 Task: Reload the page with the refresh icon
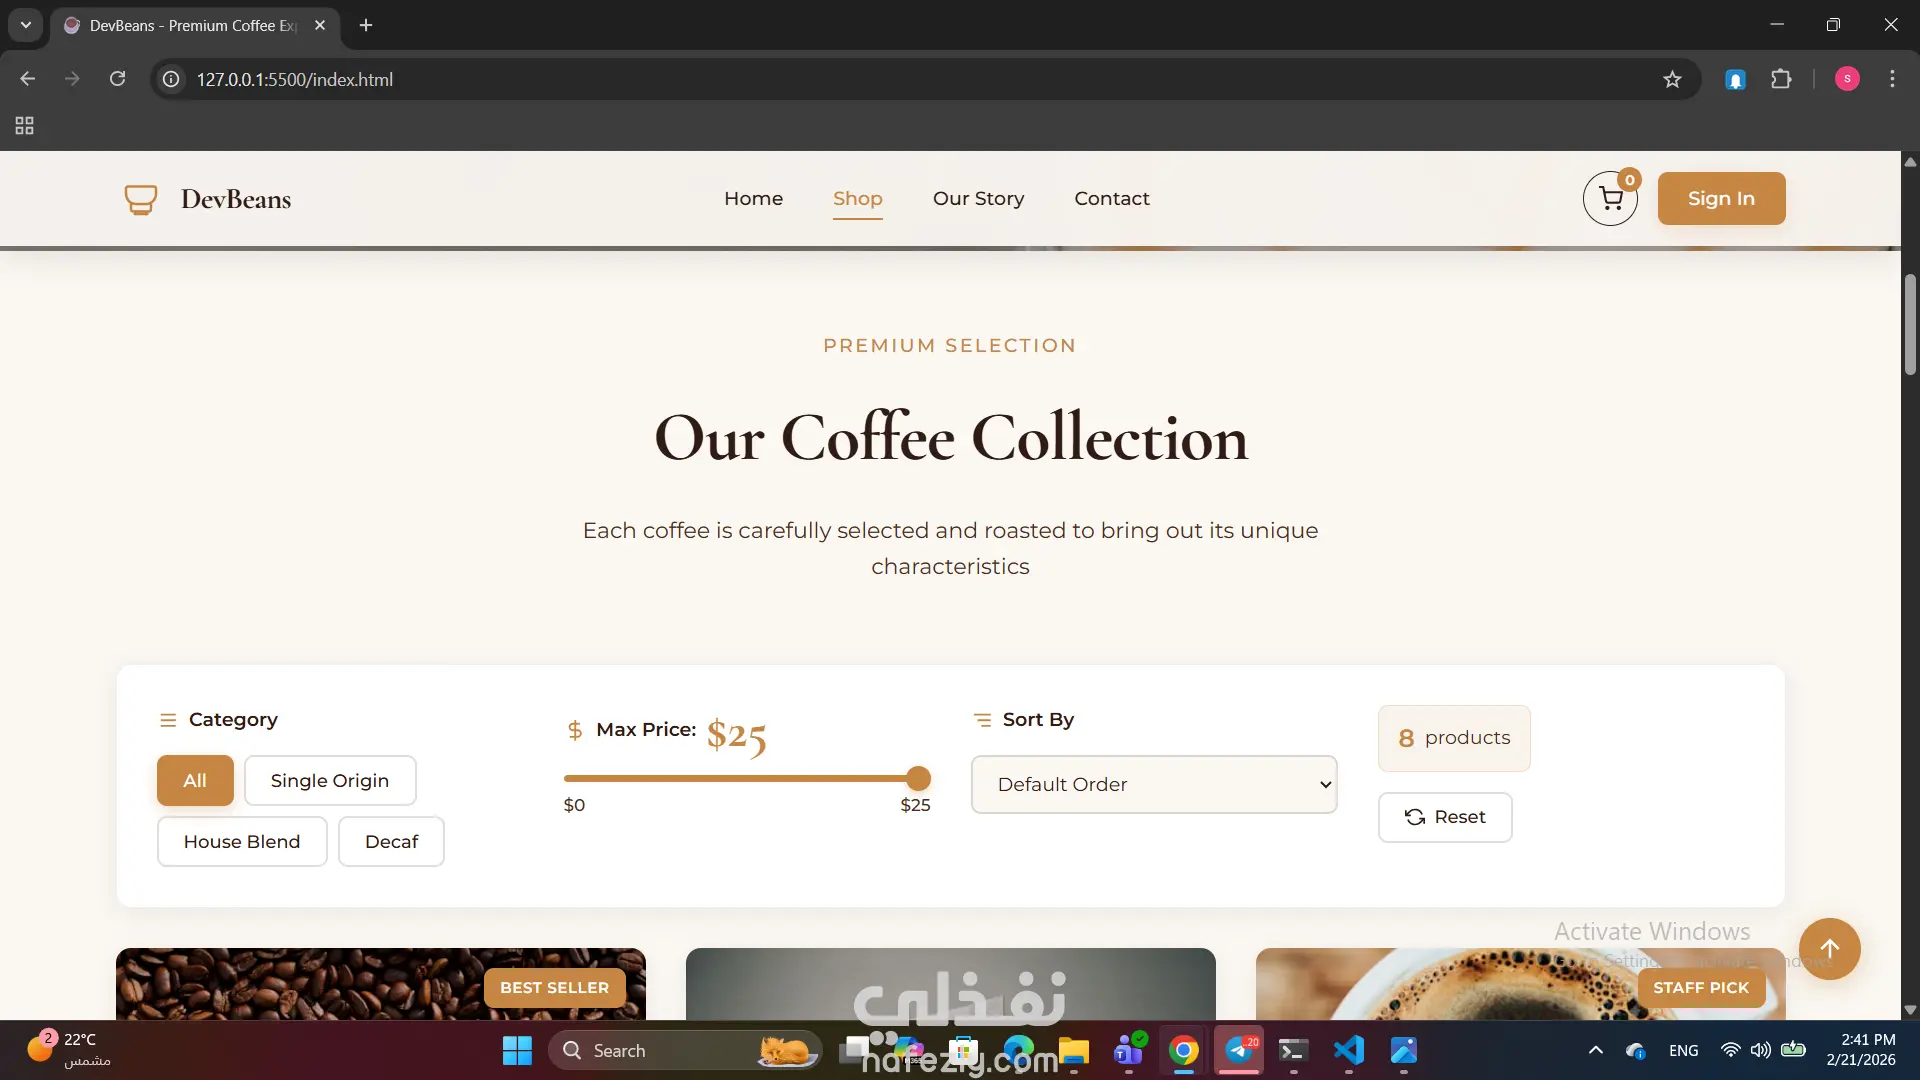(x=117, y=79)
